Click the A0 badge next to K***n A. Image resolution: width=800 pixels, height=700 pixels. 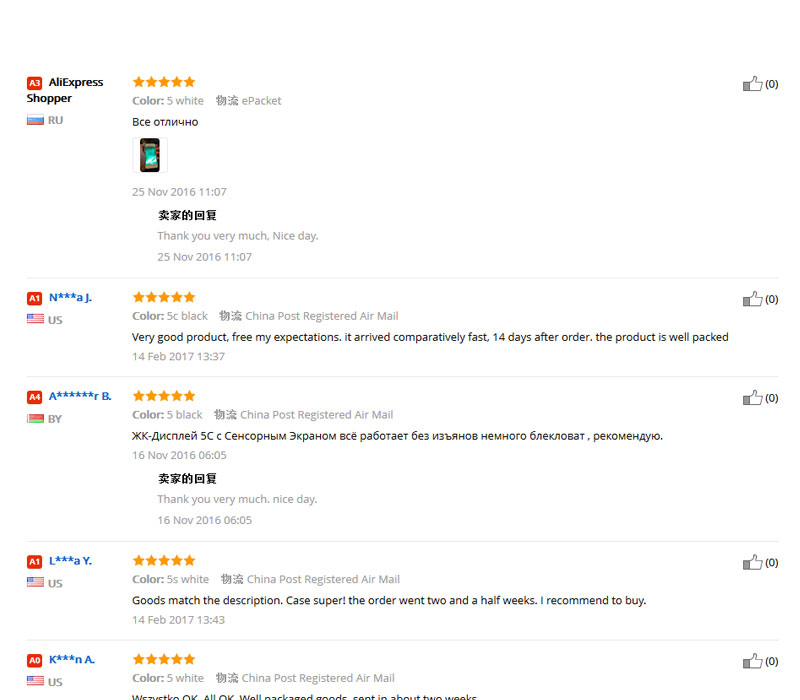34,660
